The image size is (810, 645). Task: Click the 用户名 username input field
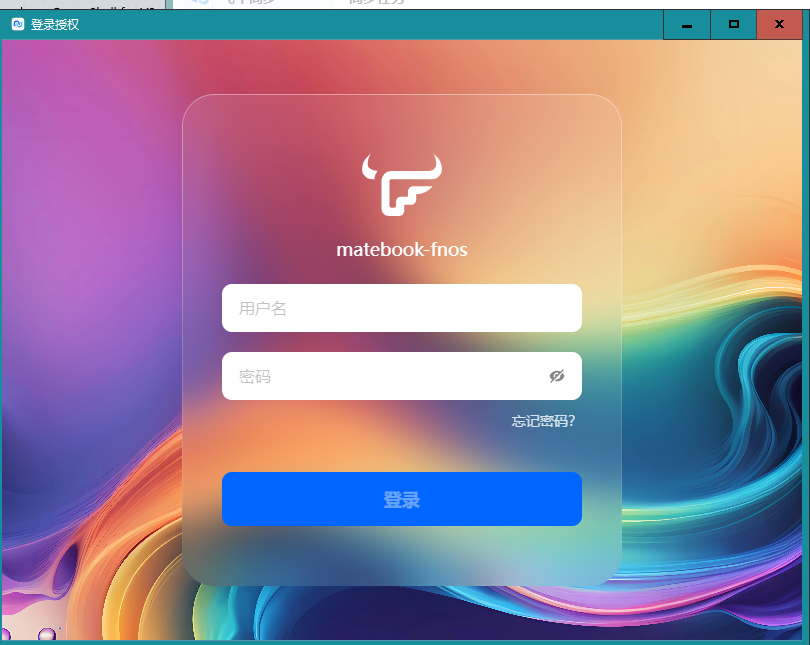tap(401, 308)
